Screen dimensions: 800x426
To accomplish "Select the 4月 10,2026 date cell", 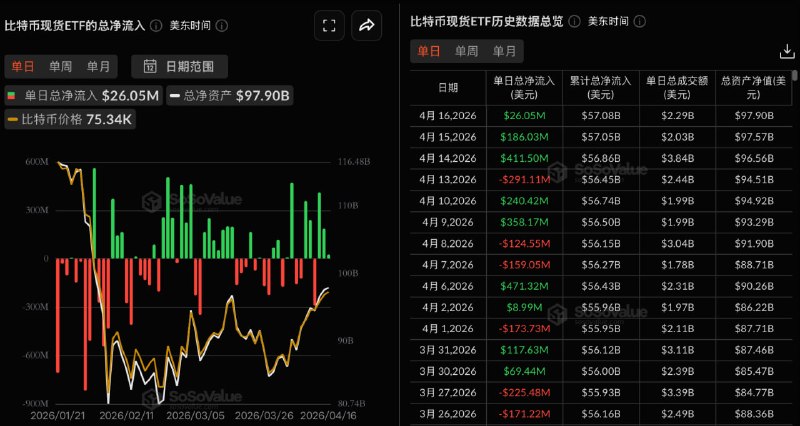I will [x=448, y=201].
